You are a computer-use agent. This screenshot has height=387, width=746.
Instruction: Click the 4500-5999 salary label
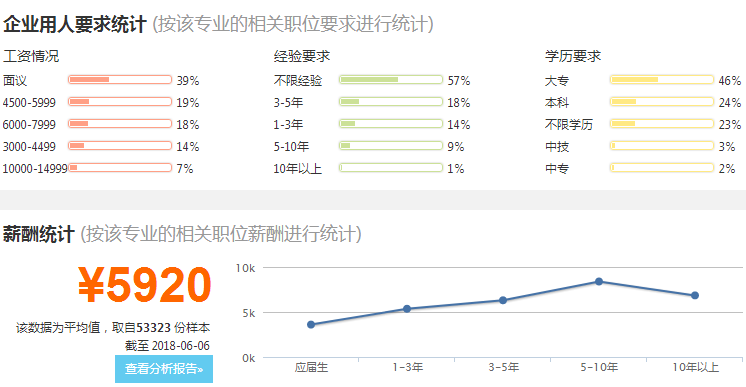click(29, 102)
